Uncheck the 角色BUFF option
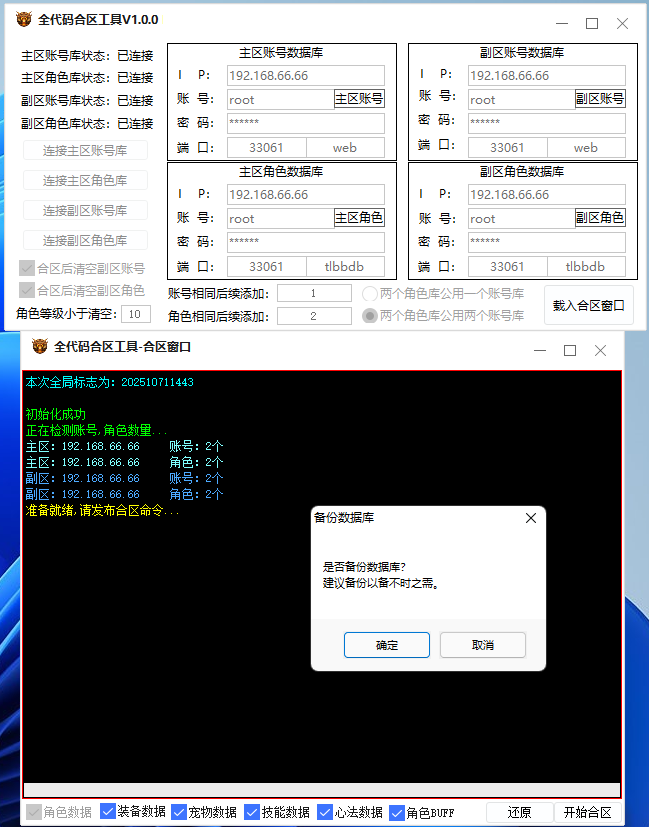Image resolution: width=649 pixels, height=827 pixels. coord(397,812)
